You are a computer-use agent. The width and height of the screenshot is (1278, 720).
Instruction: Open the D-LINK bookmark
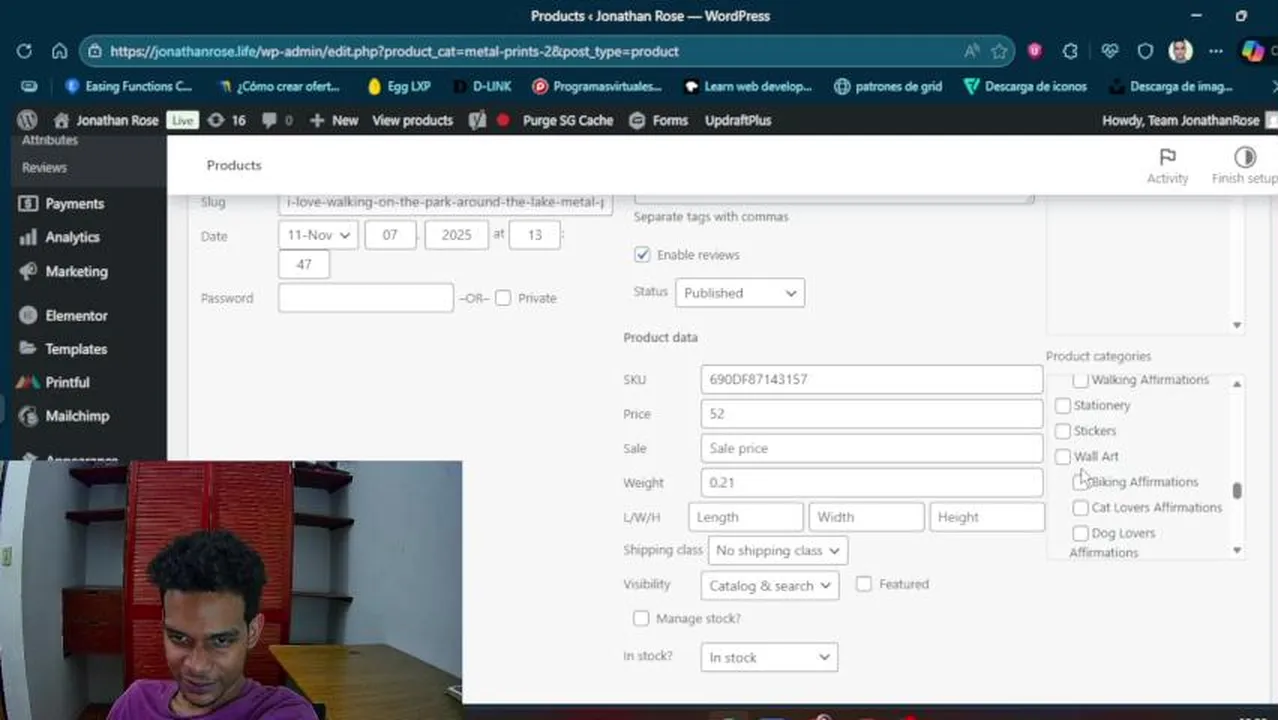pos(481,86)
